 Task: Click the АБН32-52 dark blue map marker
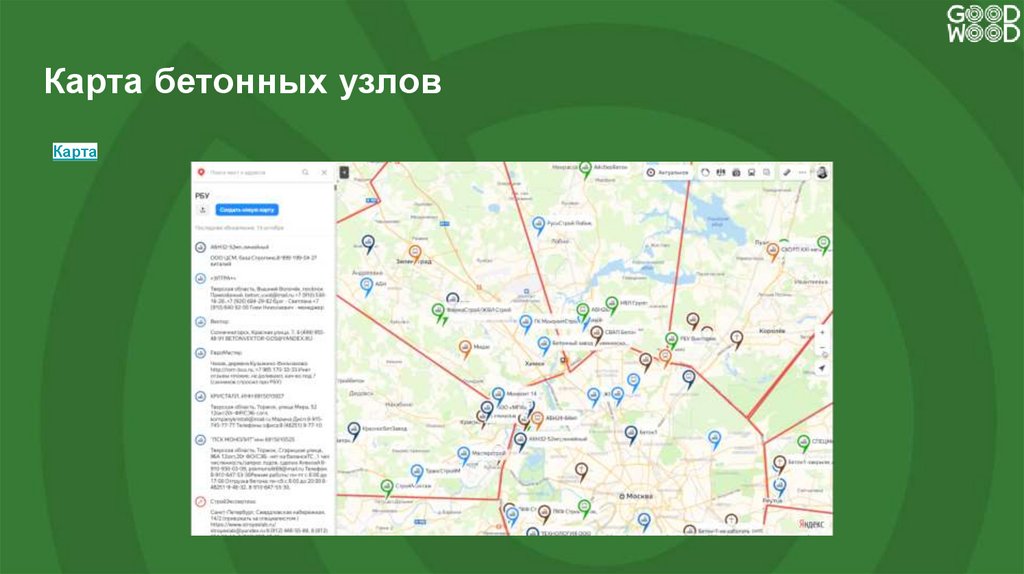[520, 441]
